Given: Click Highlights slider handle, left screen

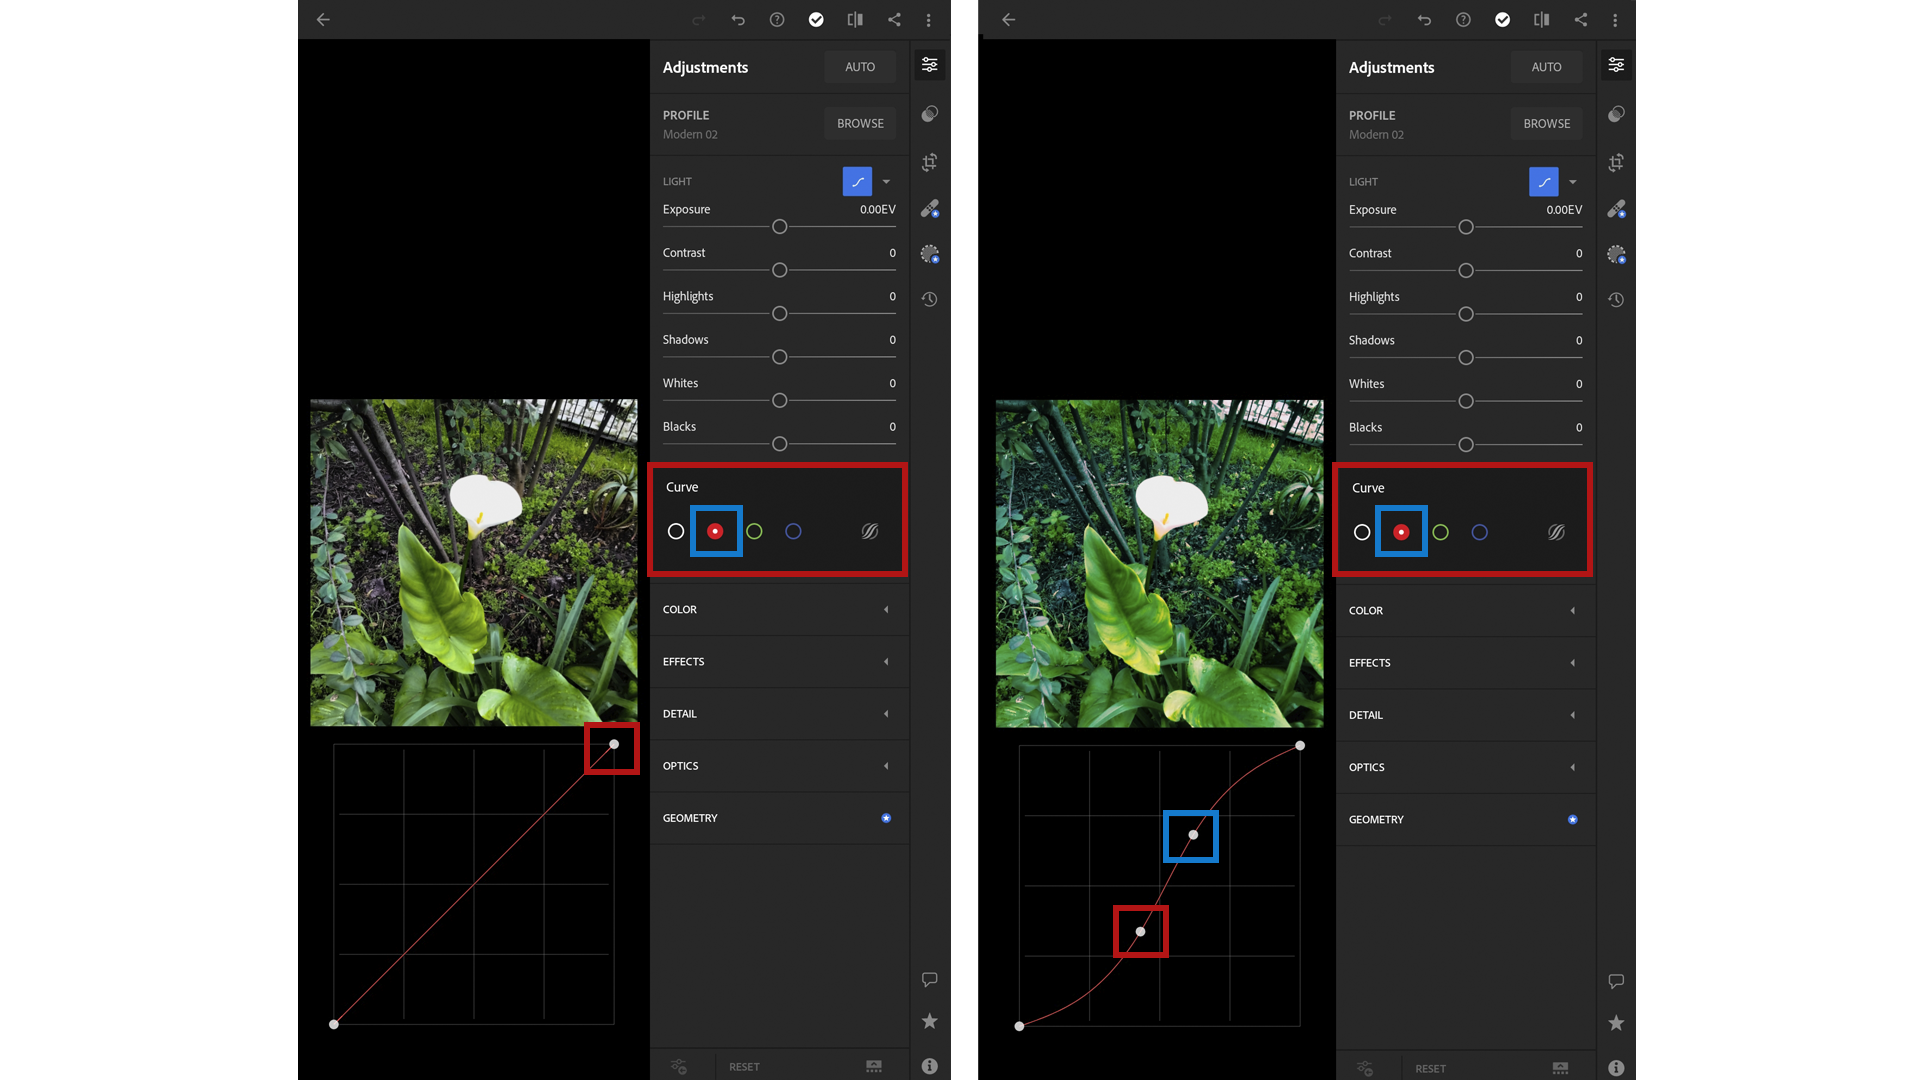Looking at the screenshot, I should pos(780,314).
